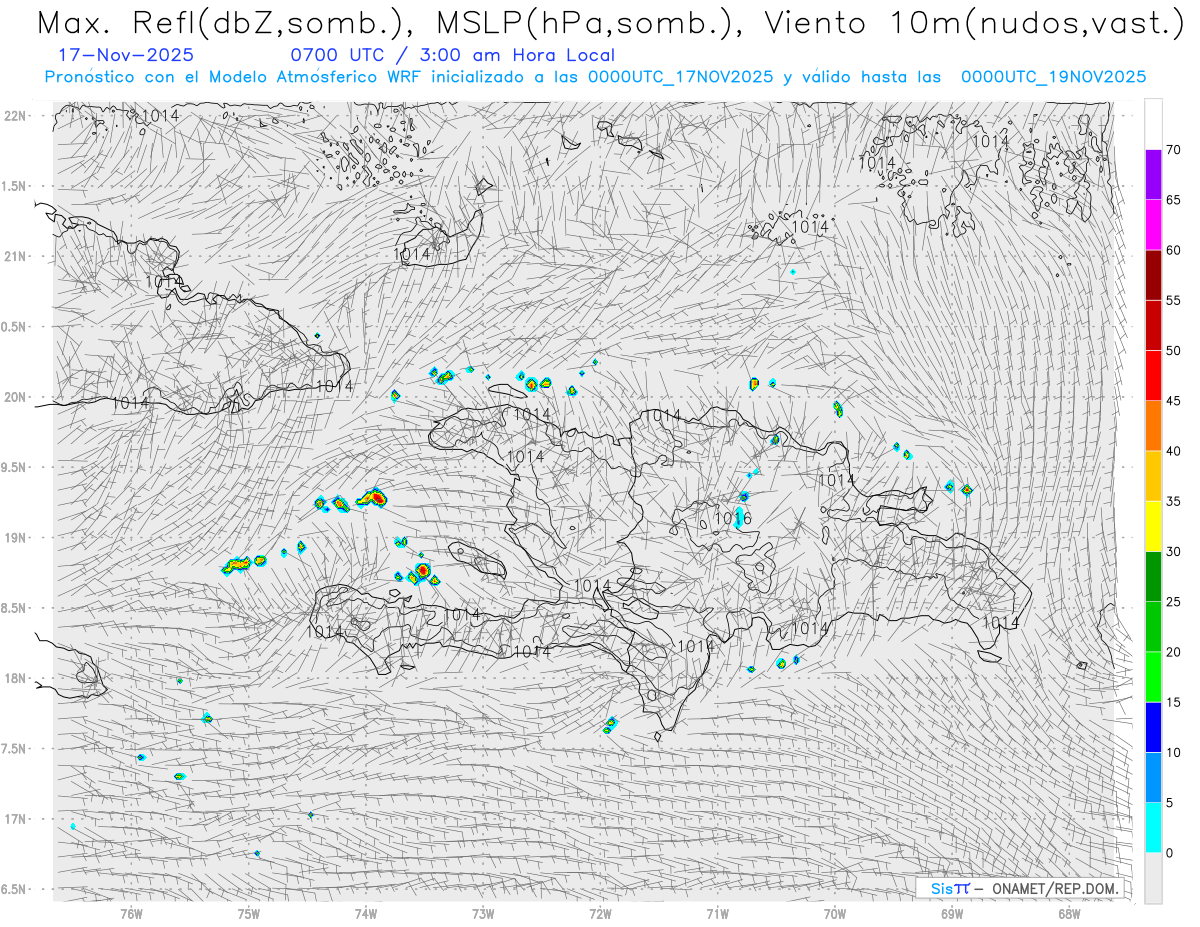Select the 71W longitude label

pyautogui.click(x=717, y=913)
